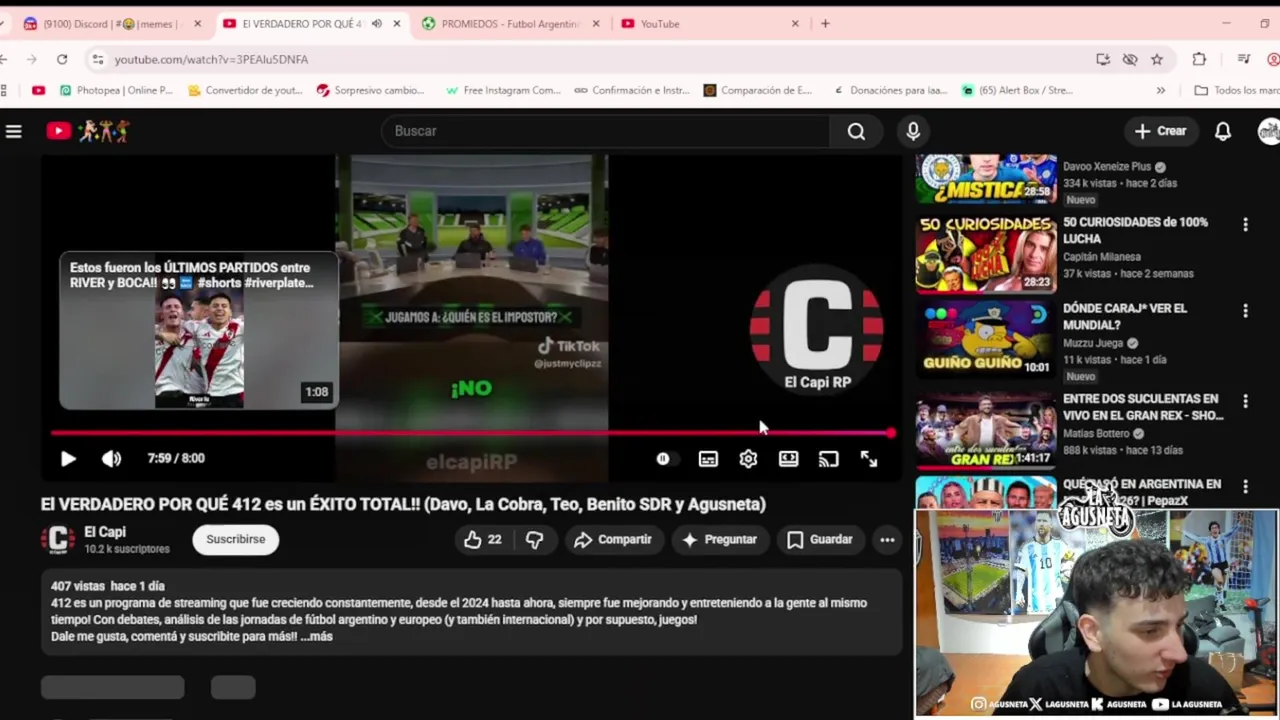Image resolution: width=1280 pixels, height=720 pixels.
Task: Switch to theater mode
Action: (x=789, y=459)
